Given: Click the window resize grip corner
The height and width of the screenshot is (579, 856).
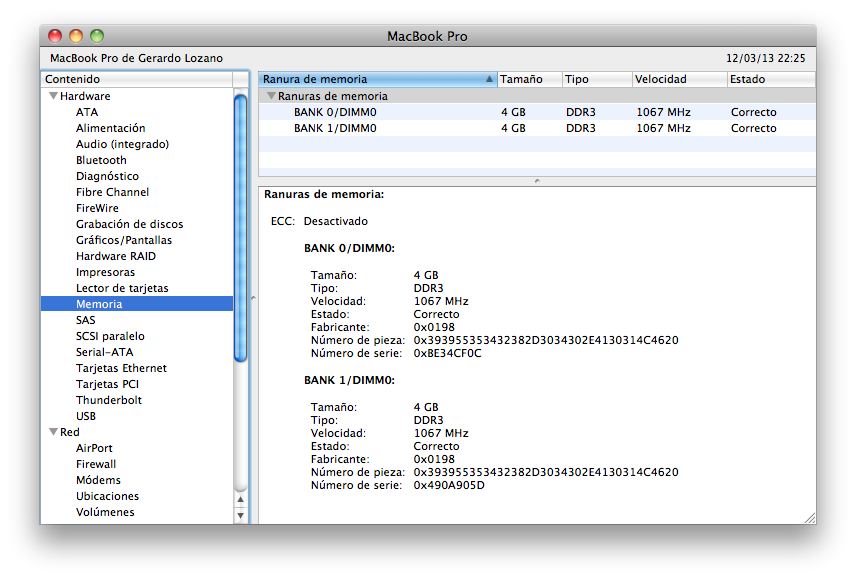Looking at the screenshot, I should 810,518.
